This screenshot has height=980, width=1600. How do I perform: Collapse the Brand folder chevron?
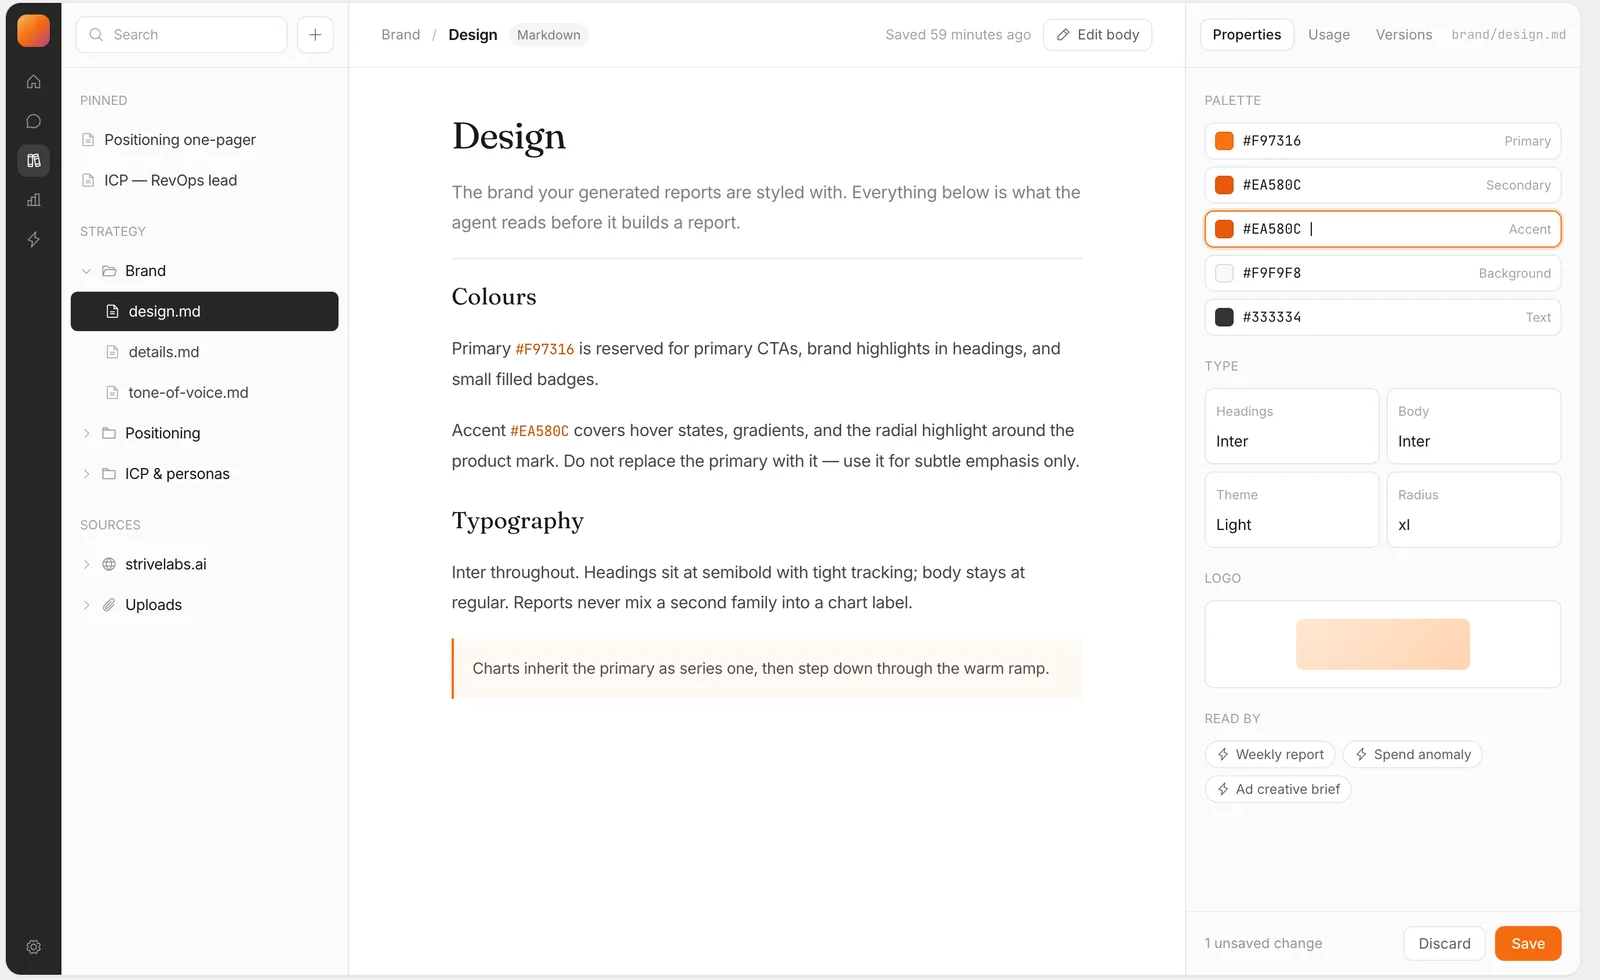pyautogui.click(x=86, y=271)
